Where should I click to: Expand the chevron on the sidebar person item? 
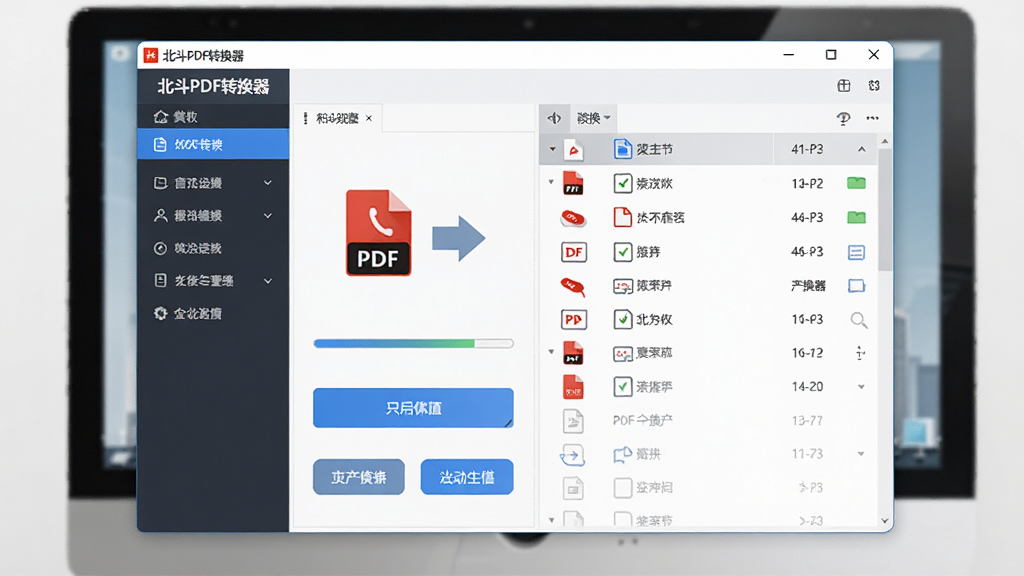coord(268,216)
